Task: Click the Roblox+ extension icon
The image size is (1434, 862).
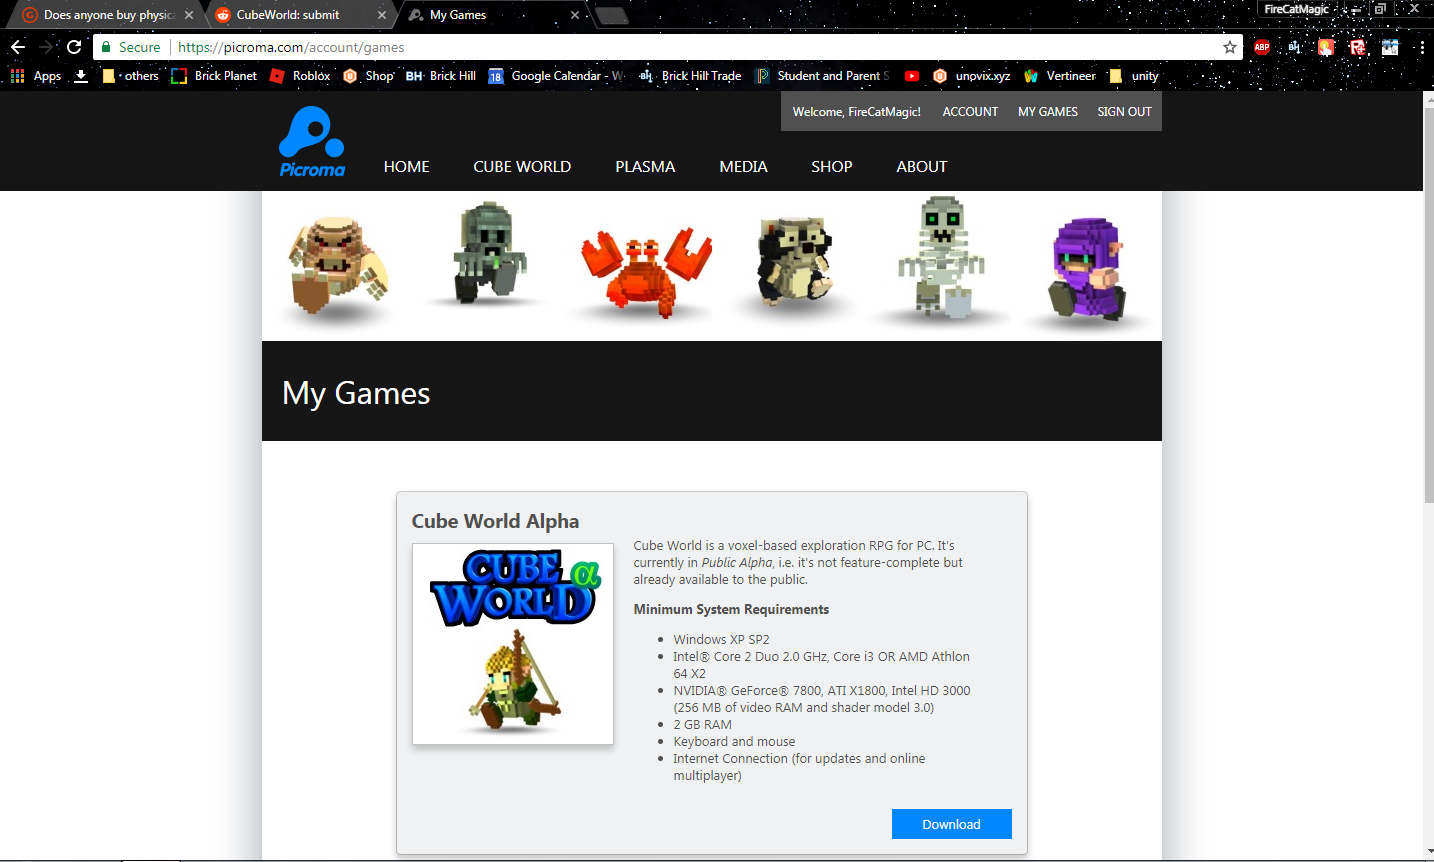Action: [1356, 47]
